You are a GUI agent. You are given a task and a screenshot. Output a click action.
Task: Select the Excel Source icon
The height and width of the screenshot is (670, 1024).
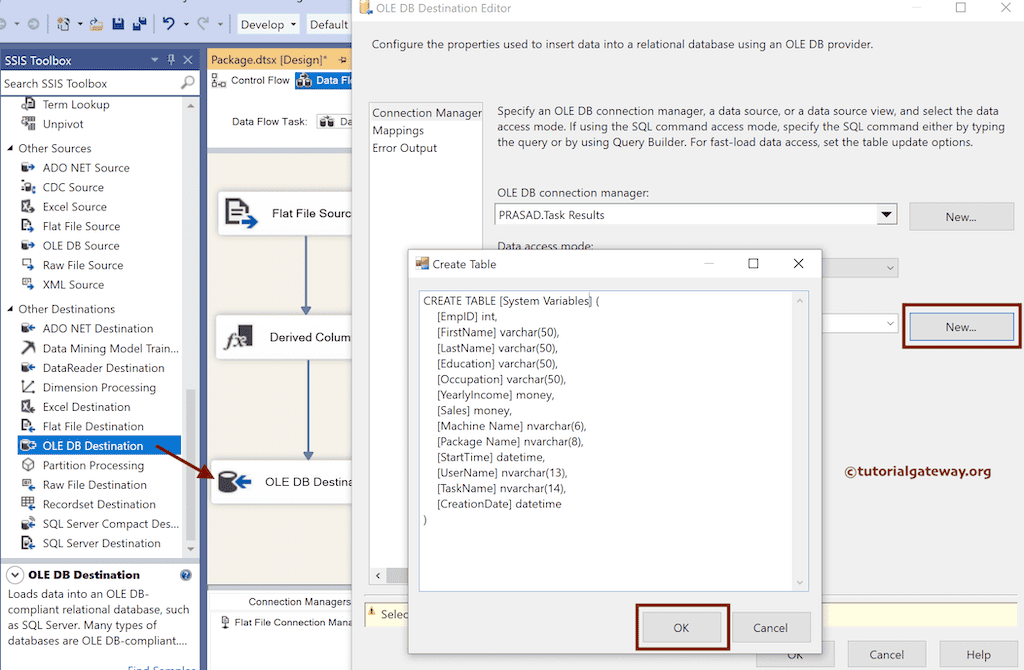28,206
